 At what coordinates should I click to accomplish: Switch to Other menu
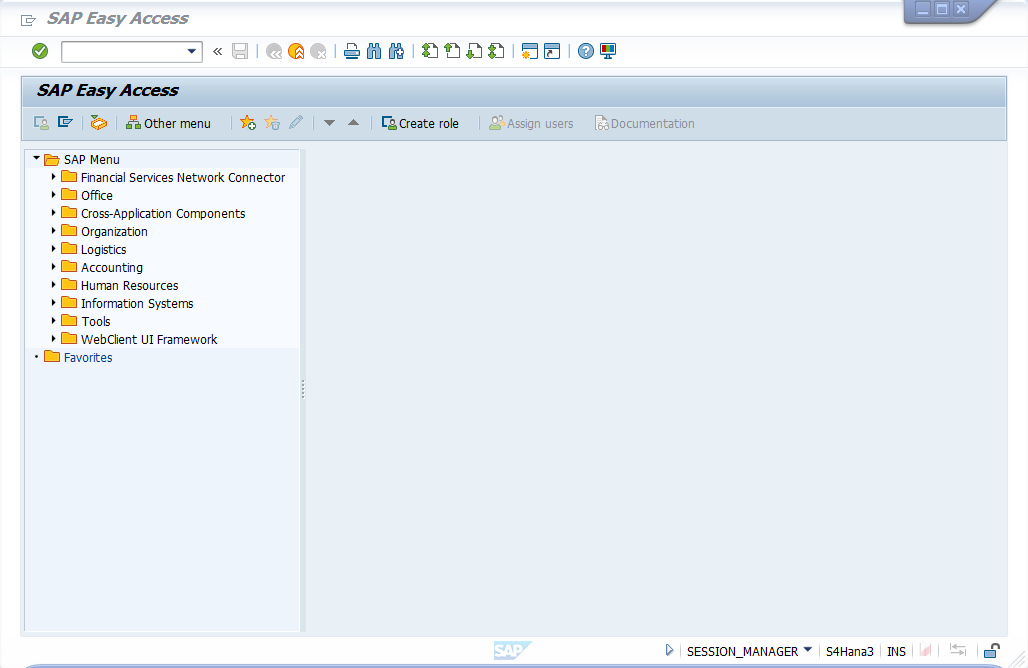(170, 122)
